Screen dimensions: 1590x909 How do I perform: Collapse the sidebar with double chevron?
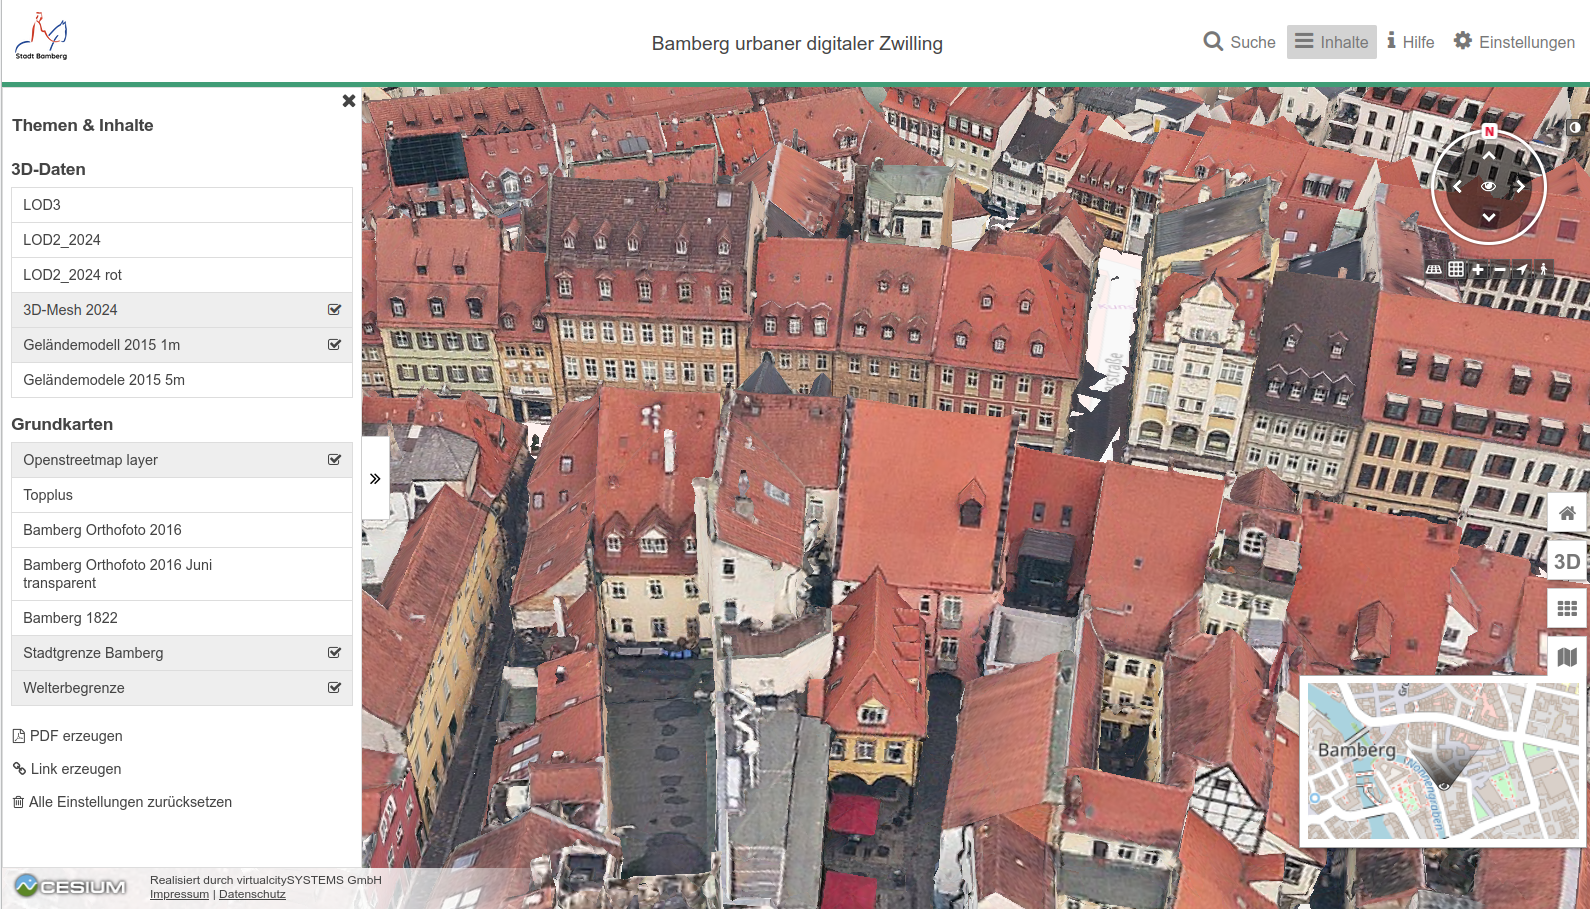point(375,479)
